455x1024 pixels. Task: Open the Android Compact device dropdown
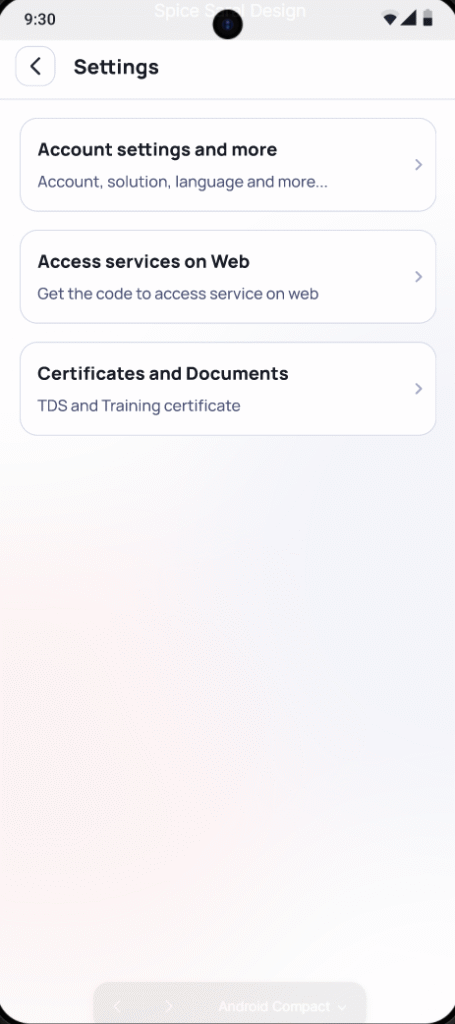click(x=282, y=1006)
